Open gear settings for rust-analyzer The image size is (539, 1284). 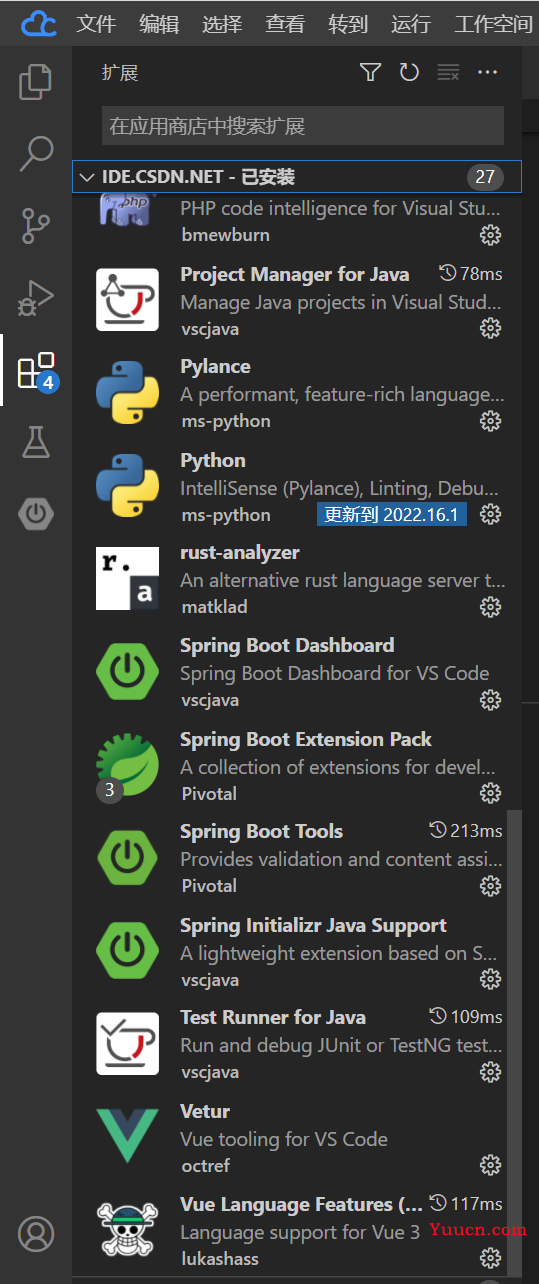[490, 607]
